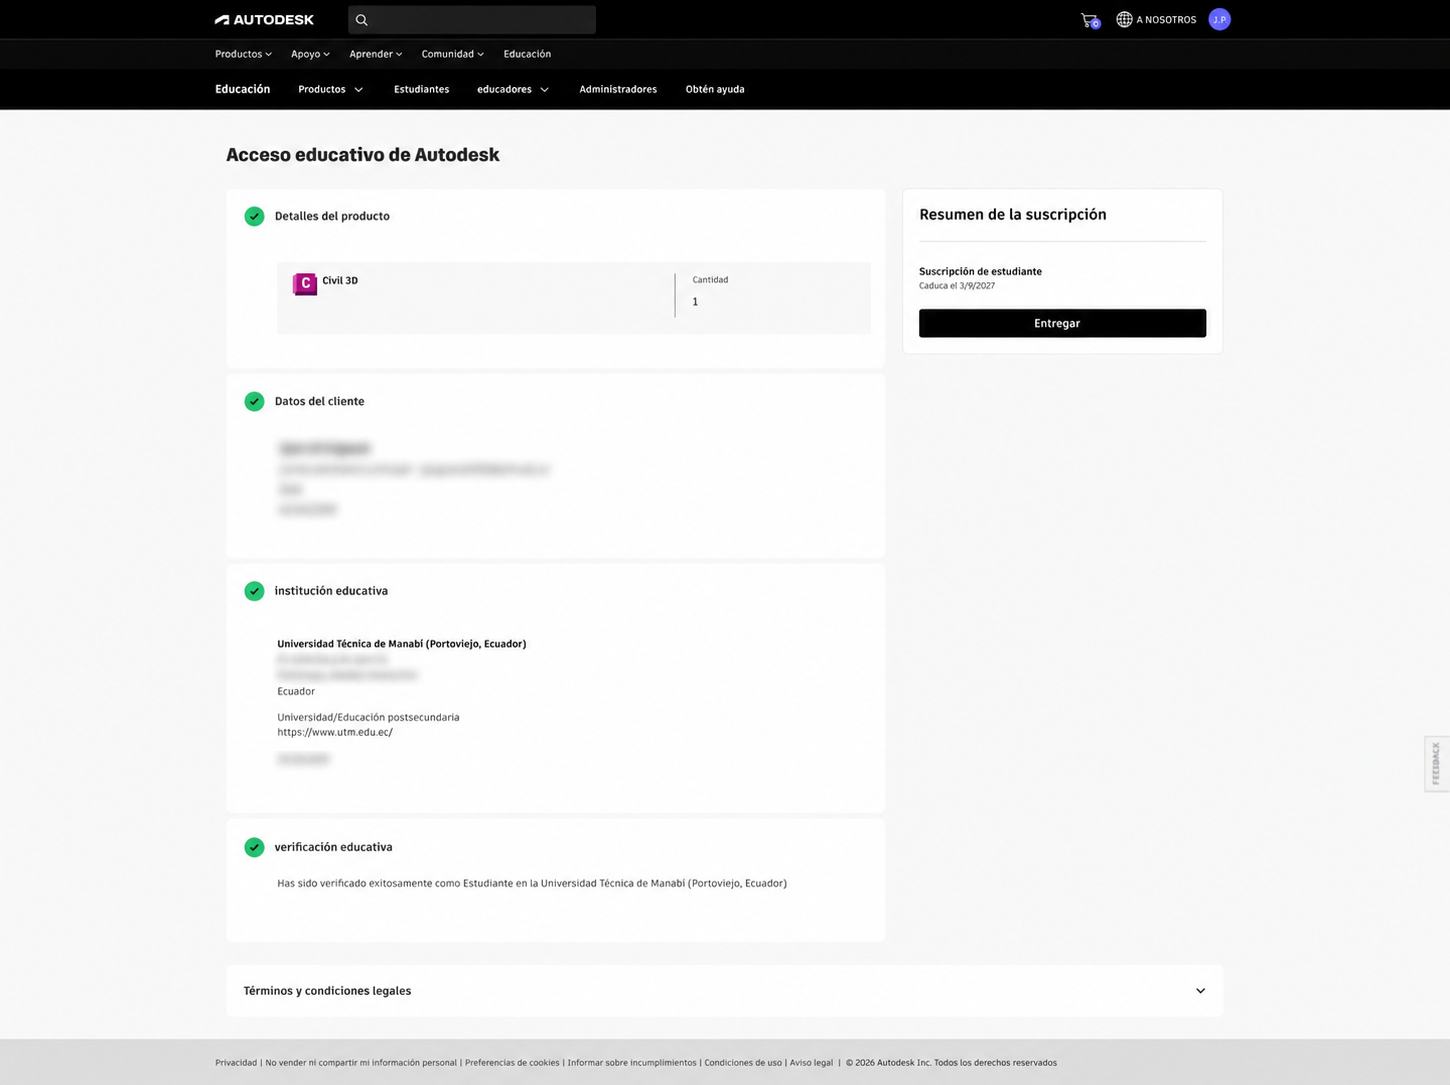Click the globe region icon
Viewport: 1450px width, 1085px height.
(1124, 20)
